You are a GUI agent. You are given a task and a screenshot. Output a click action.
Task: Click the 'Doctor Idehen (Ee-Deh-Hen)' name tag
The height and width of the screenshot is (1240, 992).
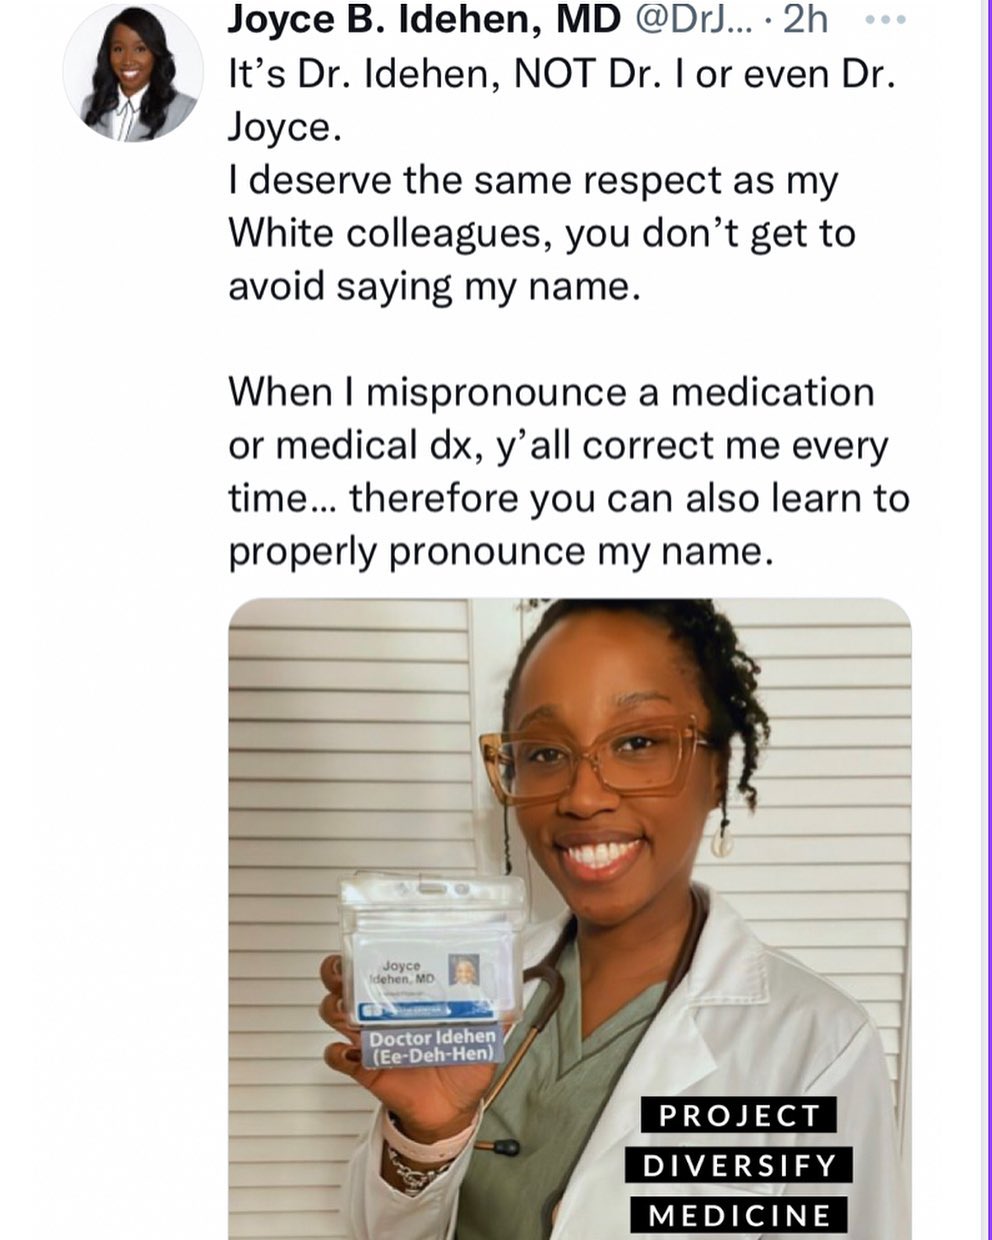click(433, 1046)
